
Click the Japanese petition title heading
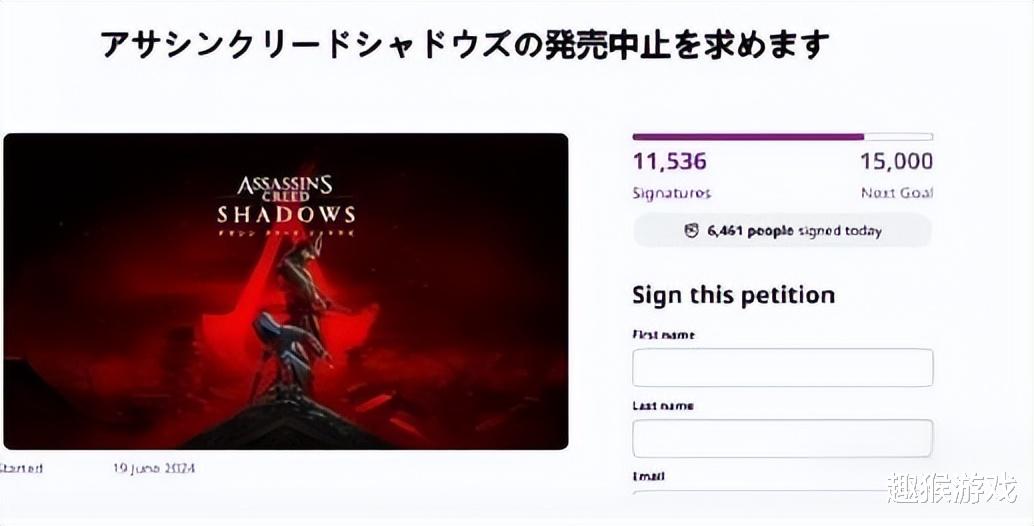465,45
